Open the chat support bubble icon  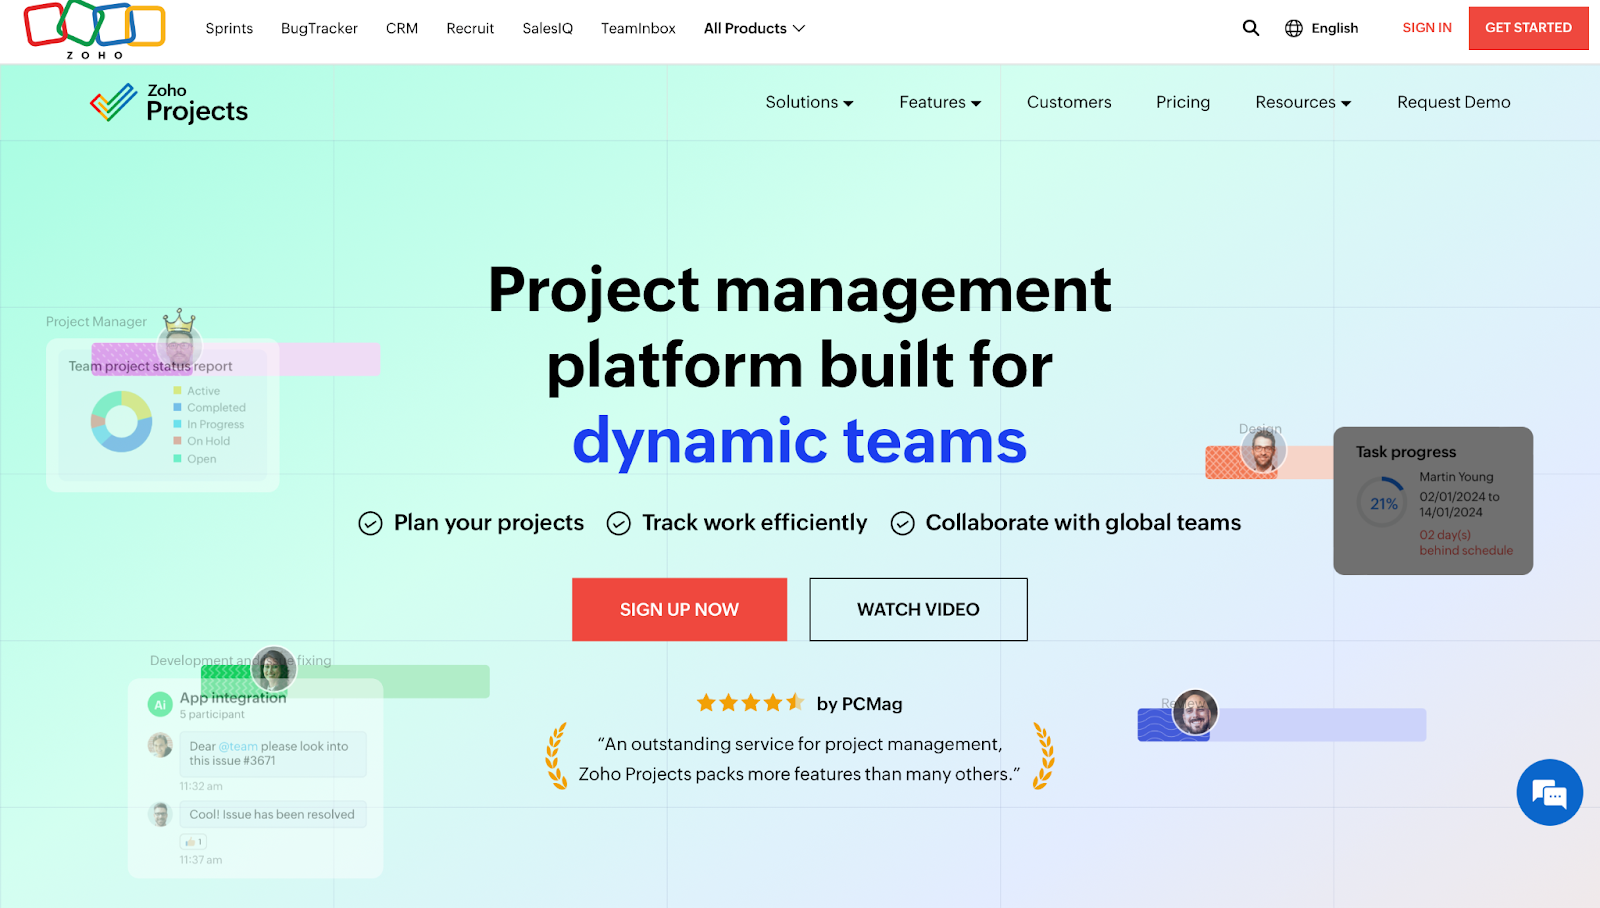(x=1549, y=792)
